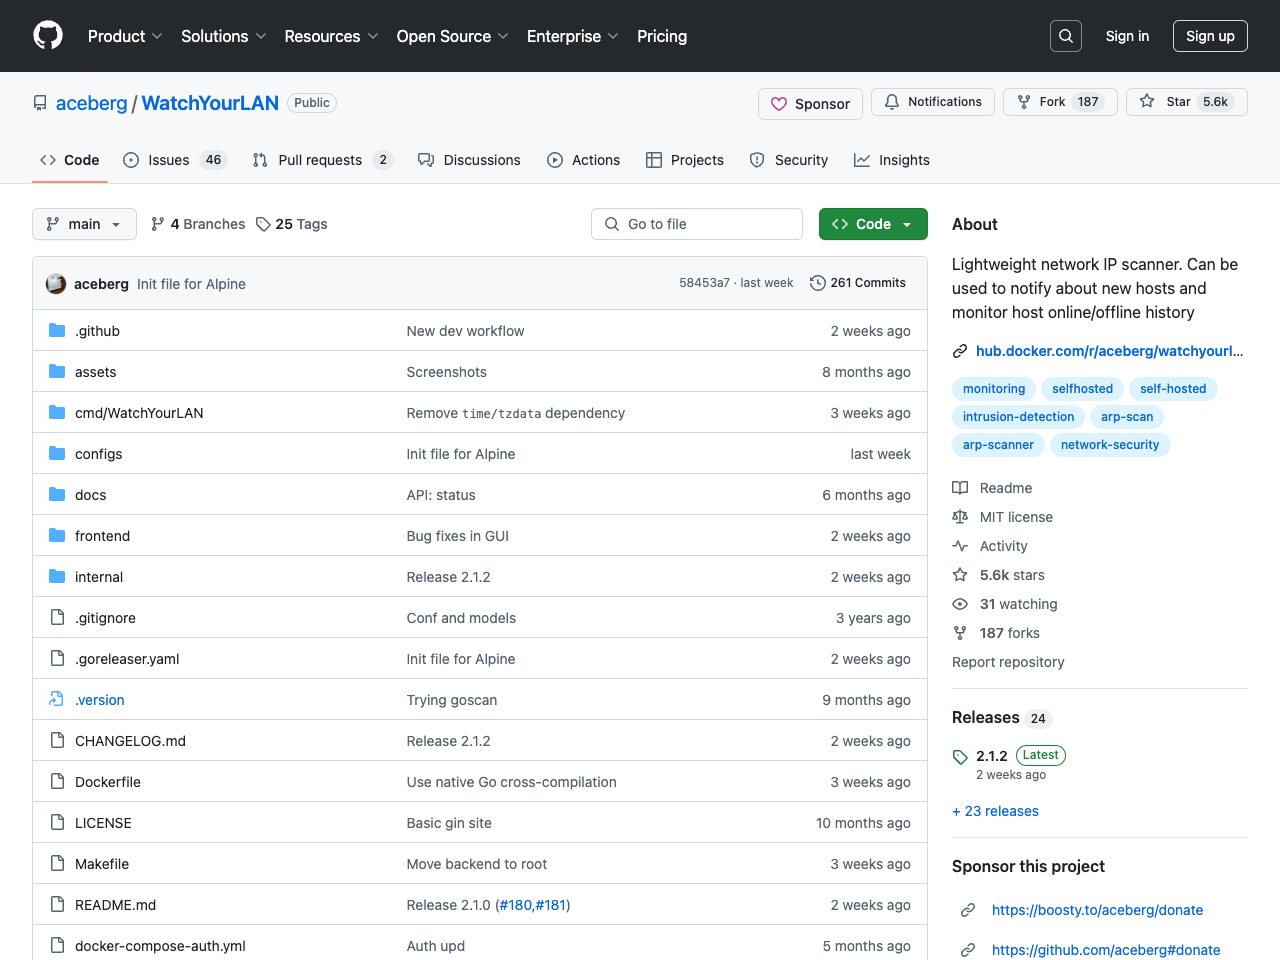The width and height of the screenshot is (1280, 960).
Task: View the 25 Tags link
Action: [x=292, y=224]
